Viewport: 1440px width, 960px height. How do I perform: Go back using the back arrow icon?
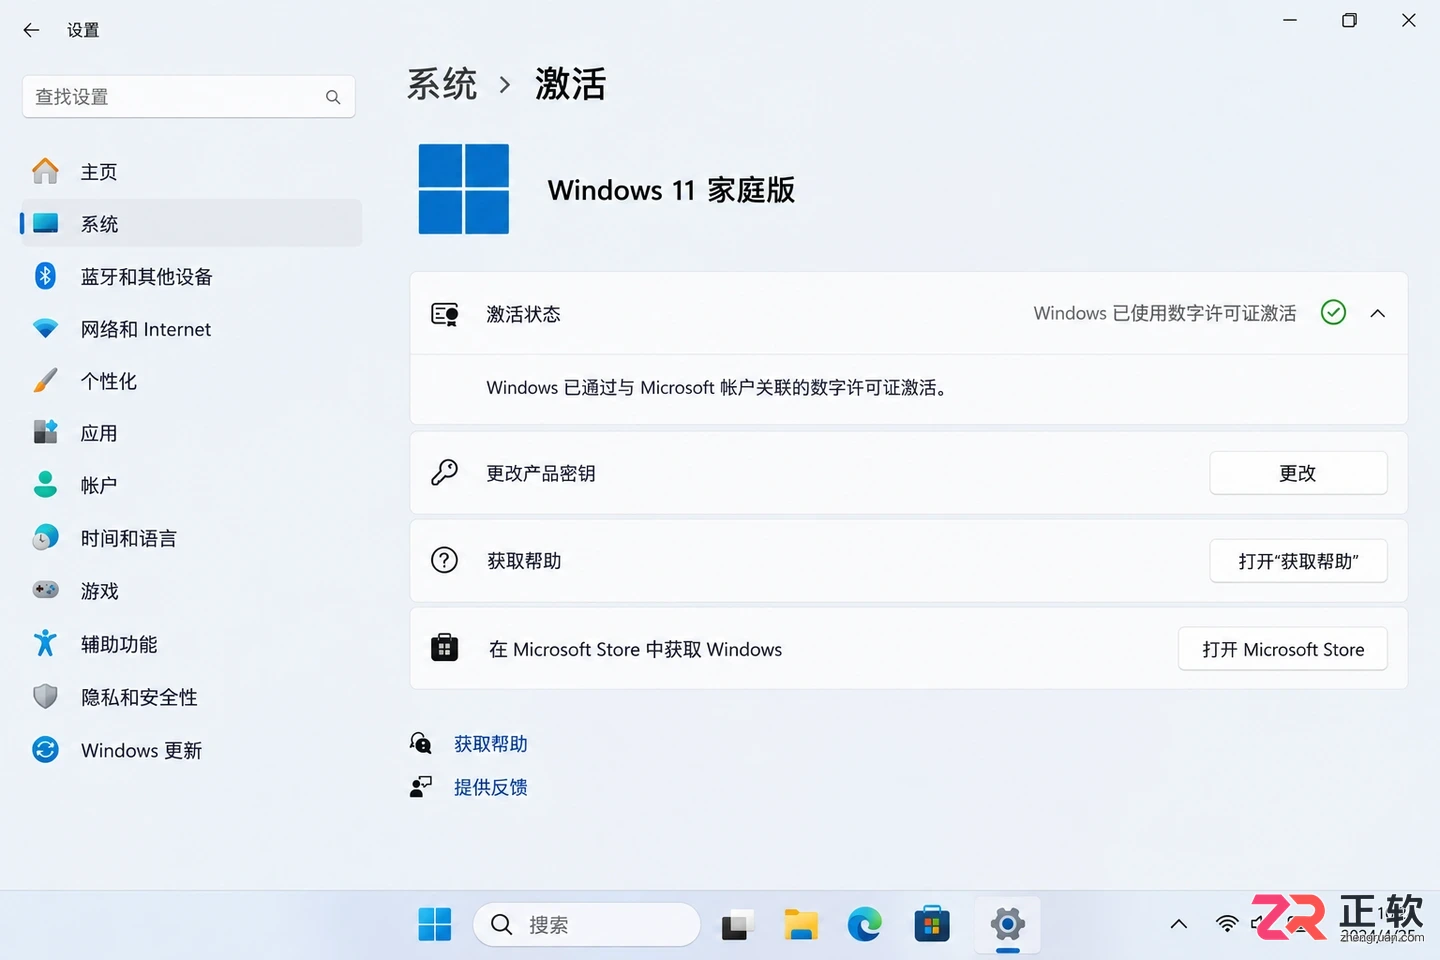[31, 30]
